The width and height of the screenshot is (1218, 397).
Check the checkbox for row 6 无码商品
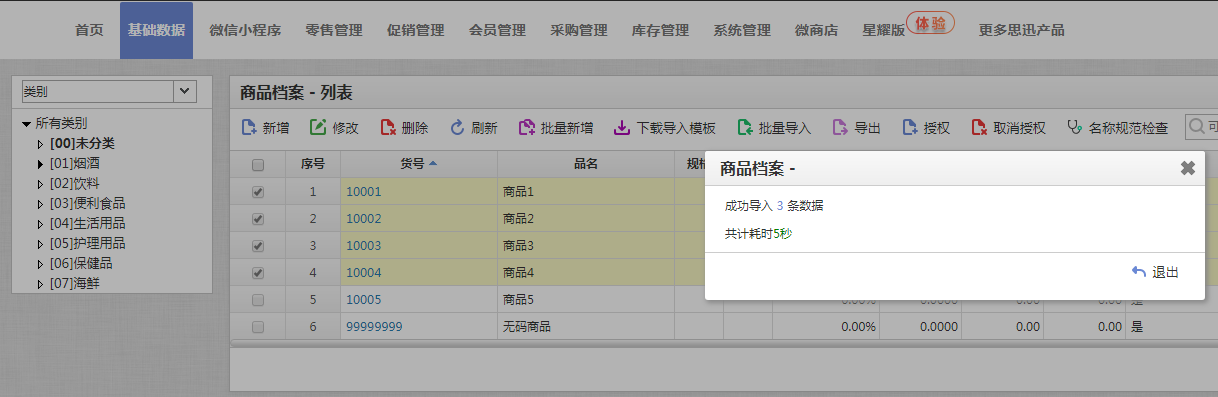tap(258, 327)
